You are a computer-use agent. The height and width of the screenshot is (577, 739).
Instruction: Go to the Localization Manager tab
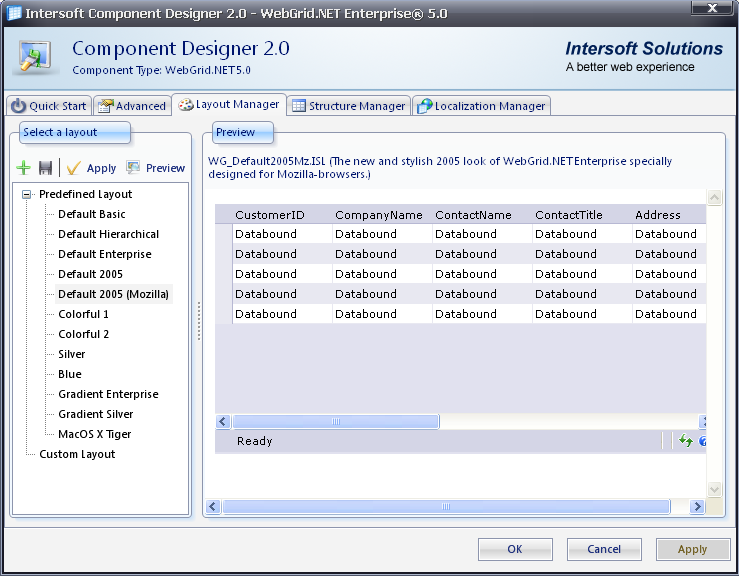coord(481,106)
